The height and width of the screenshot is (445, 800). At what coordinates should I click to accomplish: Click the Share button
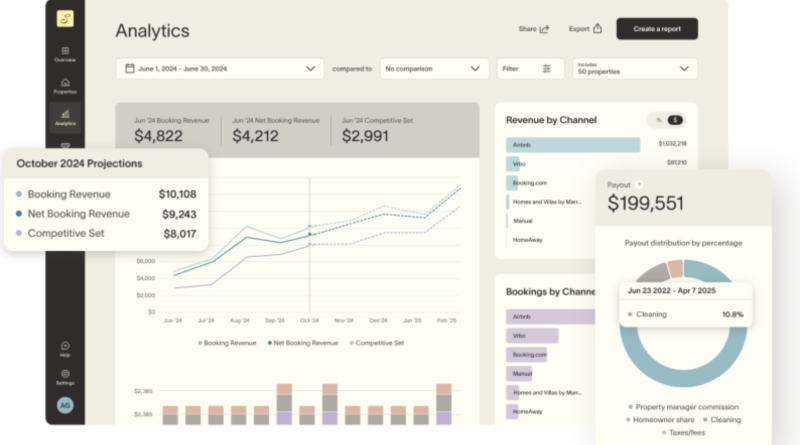click(x=533, y=29)
